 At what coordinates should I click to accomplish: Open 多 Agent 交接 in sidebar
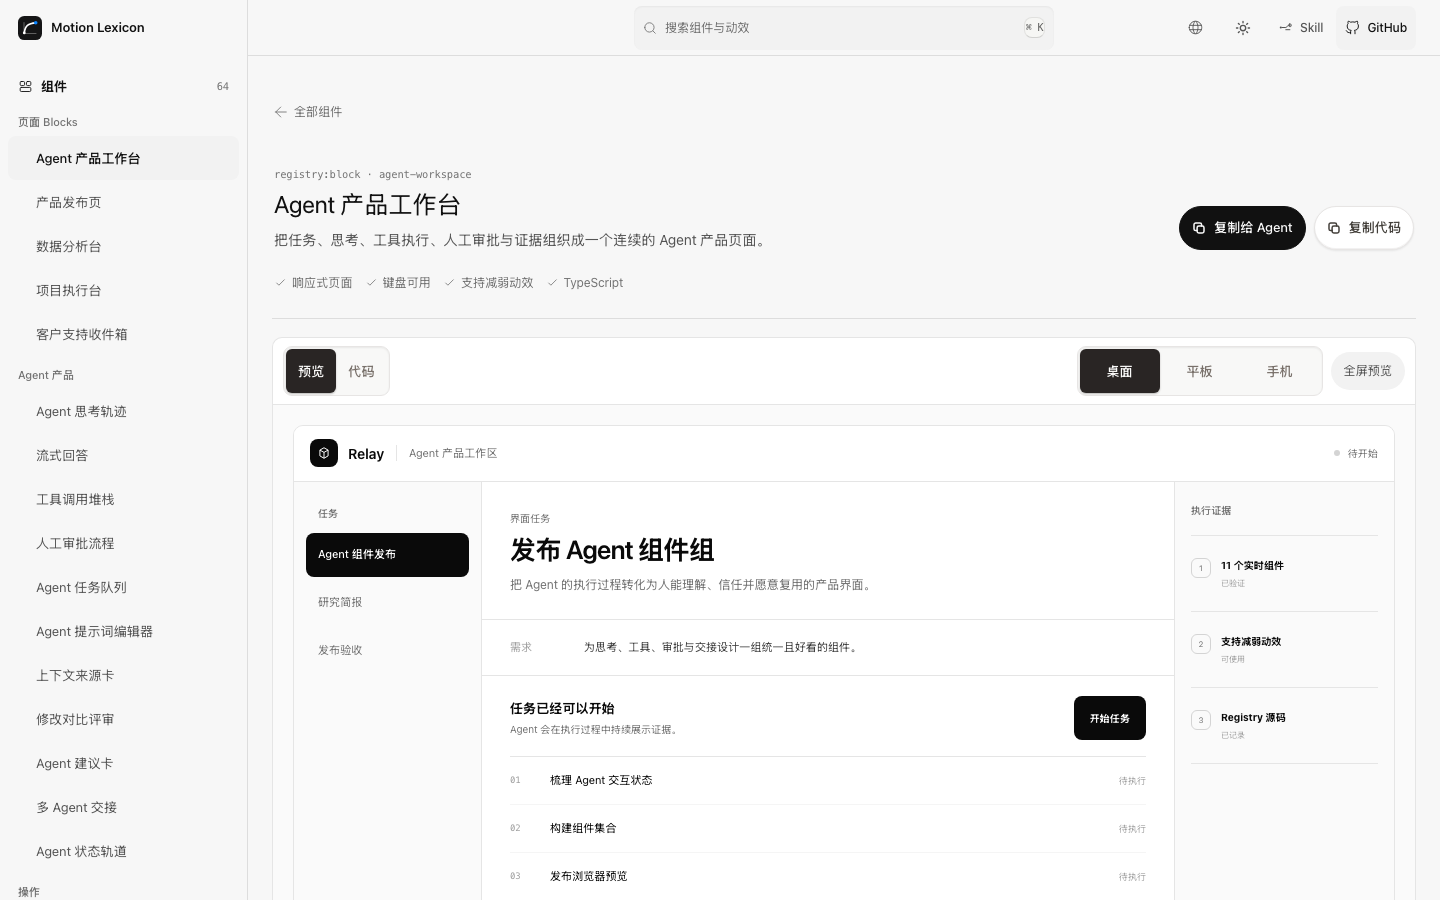[x=123, y=807]
